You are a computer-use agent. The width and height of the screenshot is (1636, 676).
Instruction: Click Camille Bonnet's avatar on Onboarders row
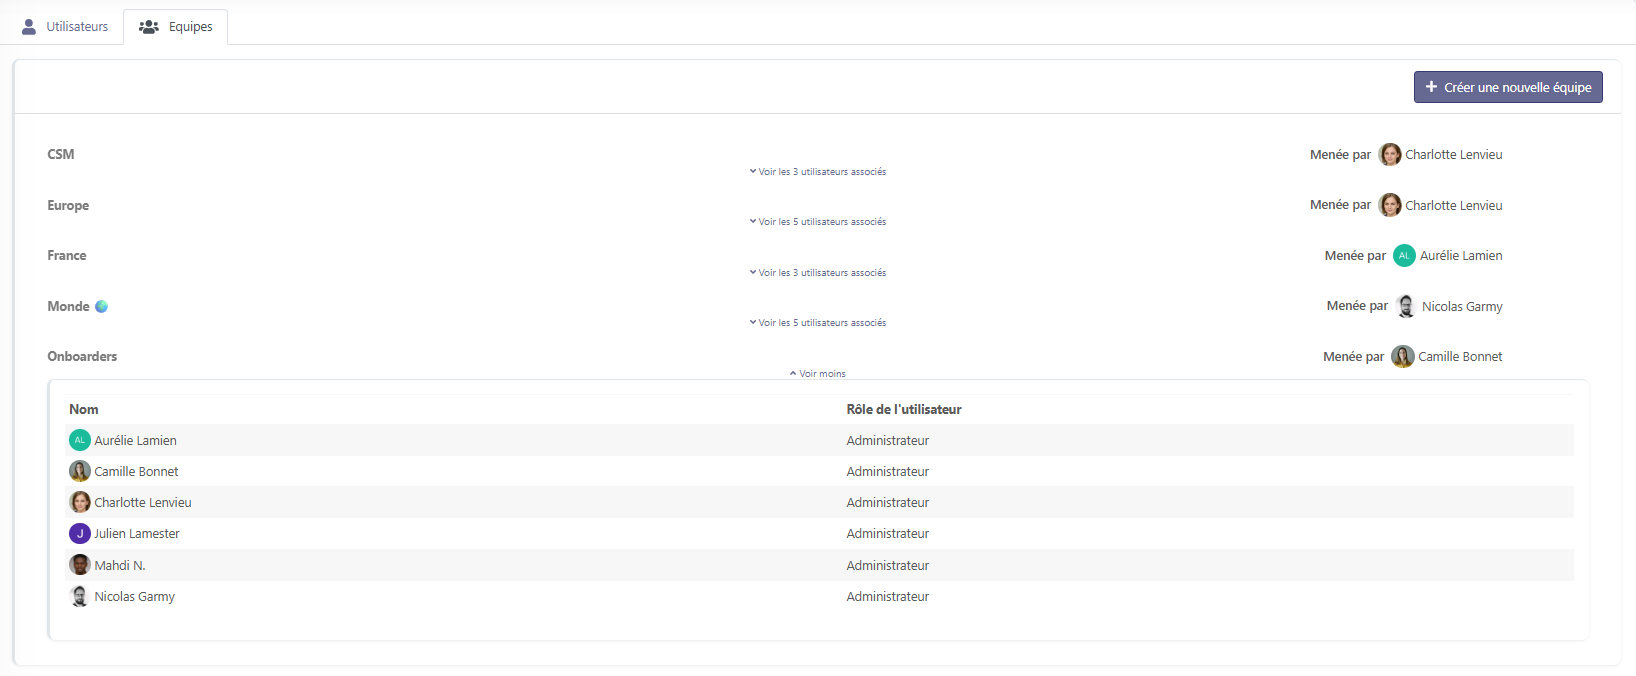coord(1402,357)
